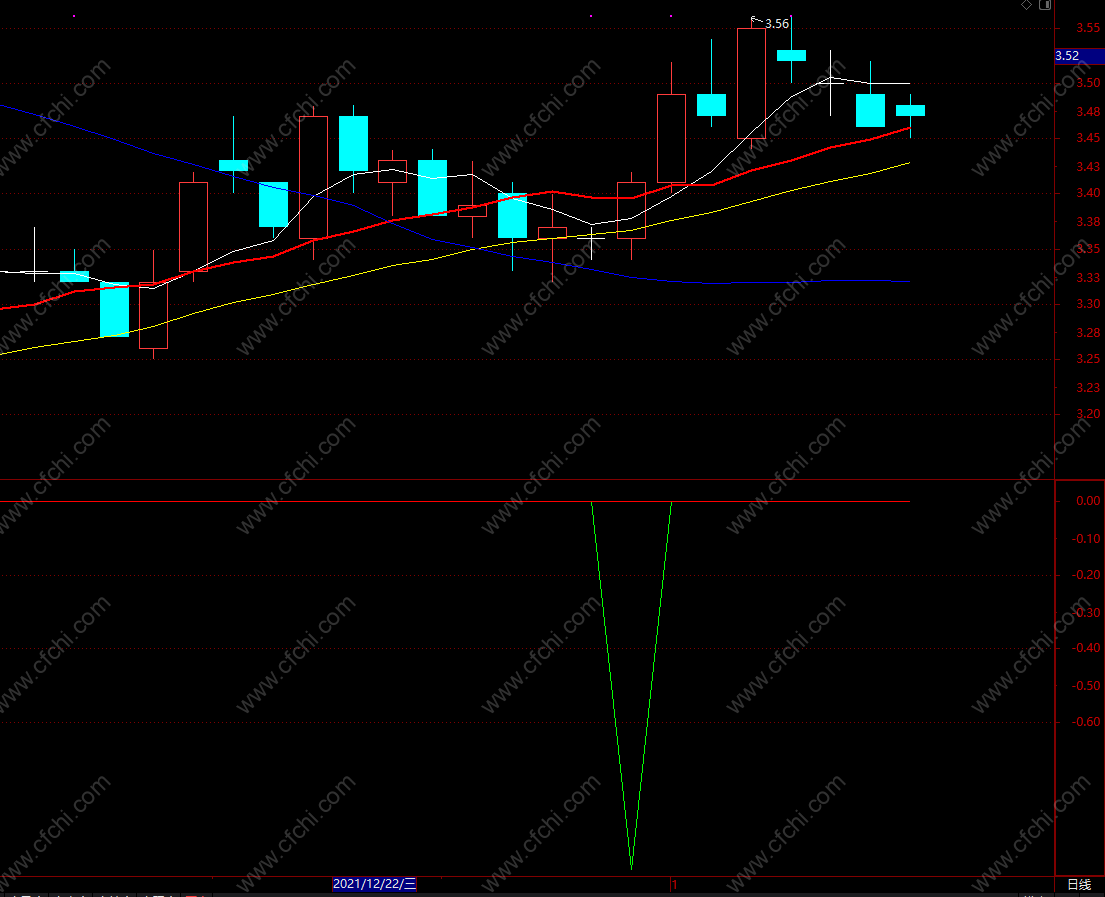1105x897 pixels.
Task: Click the month marker 1 on time axis
Action: [x=674, y=884]
